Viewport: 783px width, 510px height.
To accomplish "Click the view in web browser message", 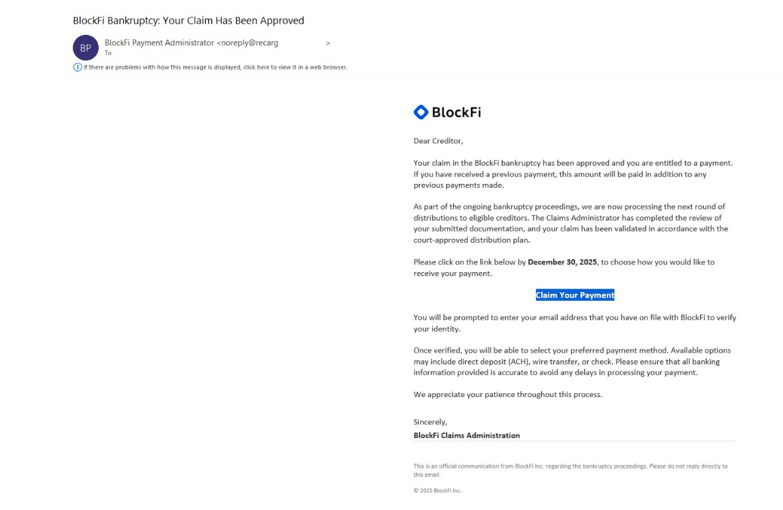I will pyautogui.click(x=216, y=67).
